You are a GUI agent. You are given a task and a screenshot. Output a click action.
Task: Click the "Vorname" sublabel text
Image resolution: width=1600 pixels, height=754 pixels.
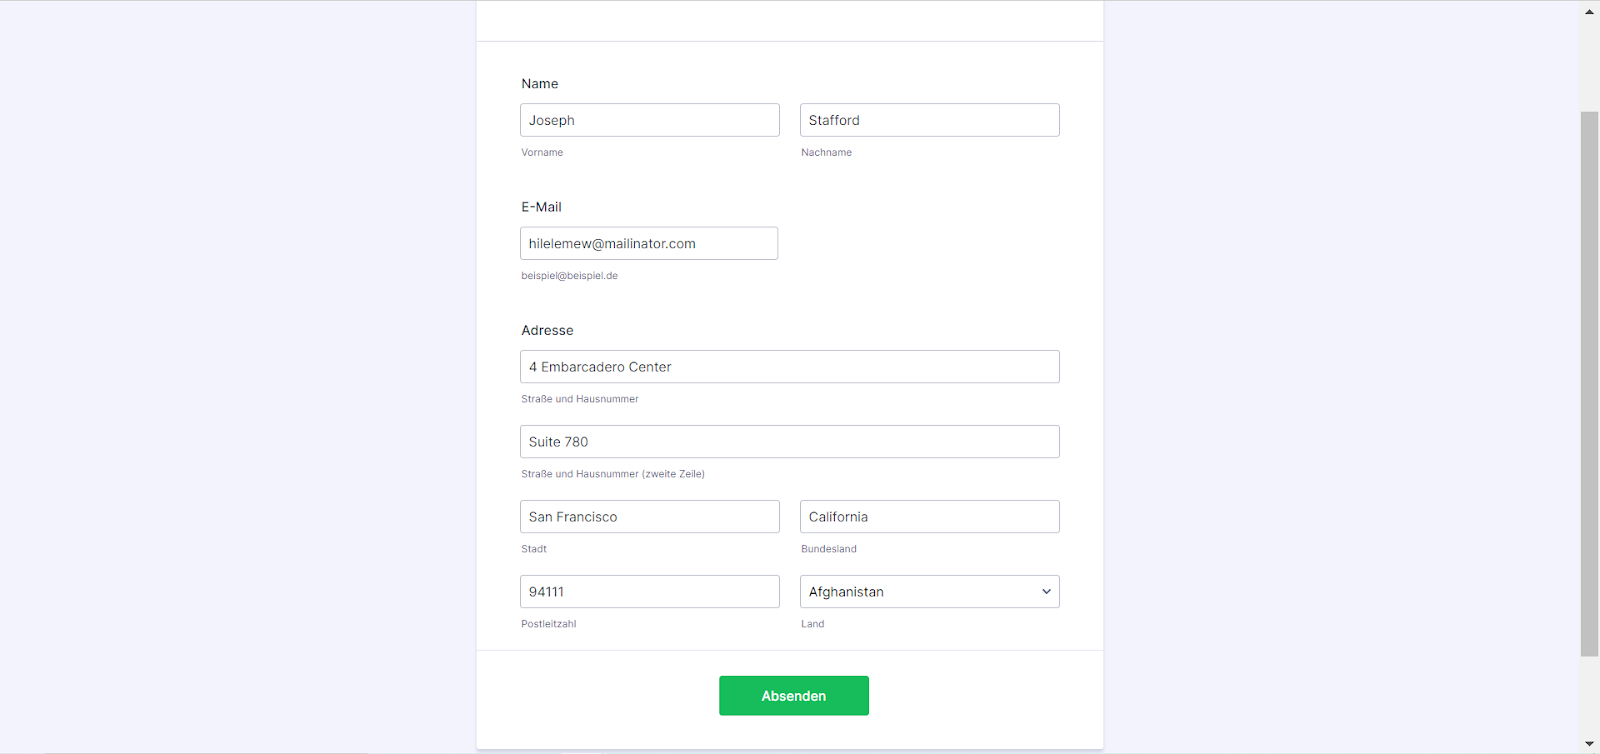542,153
